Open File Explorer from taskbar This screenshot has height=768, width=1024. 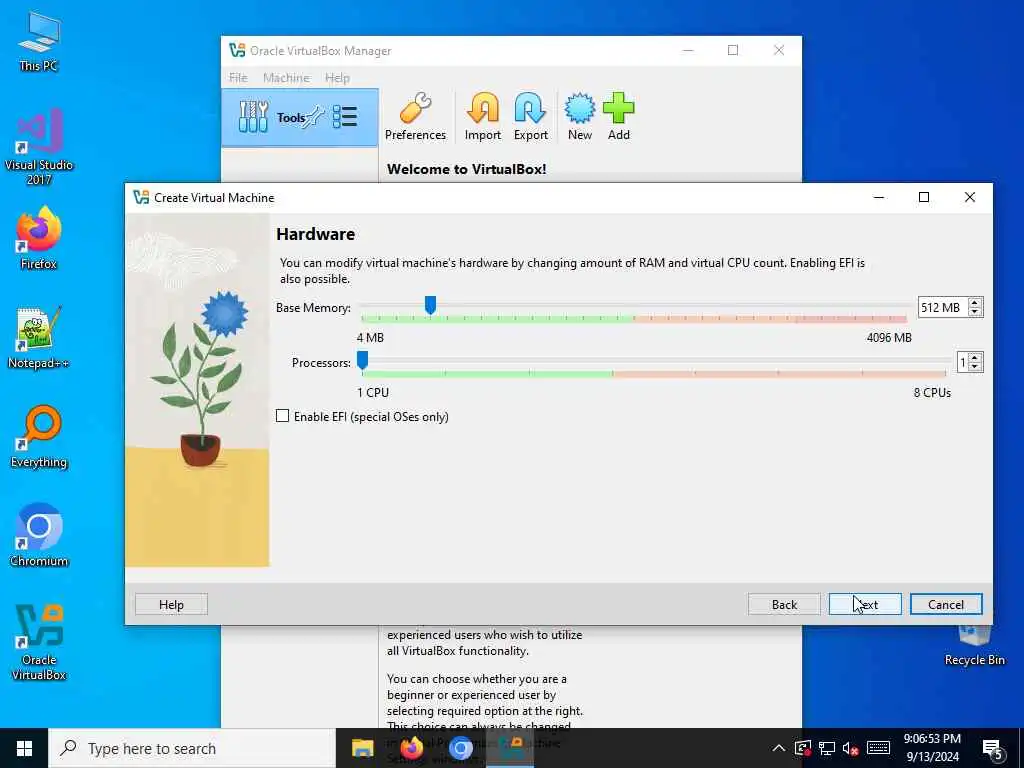coord(362,748)
